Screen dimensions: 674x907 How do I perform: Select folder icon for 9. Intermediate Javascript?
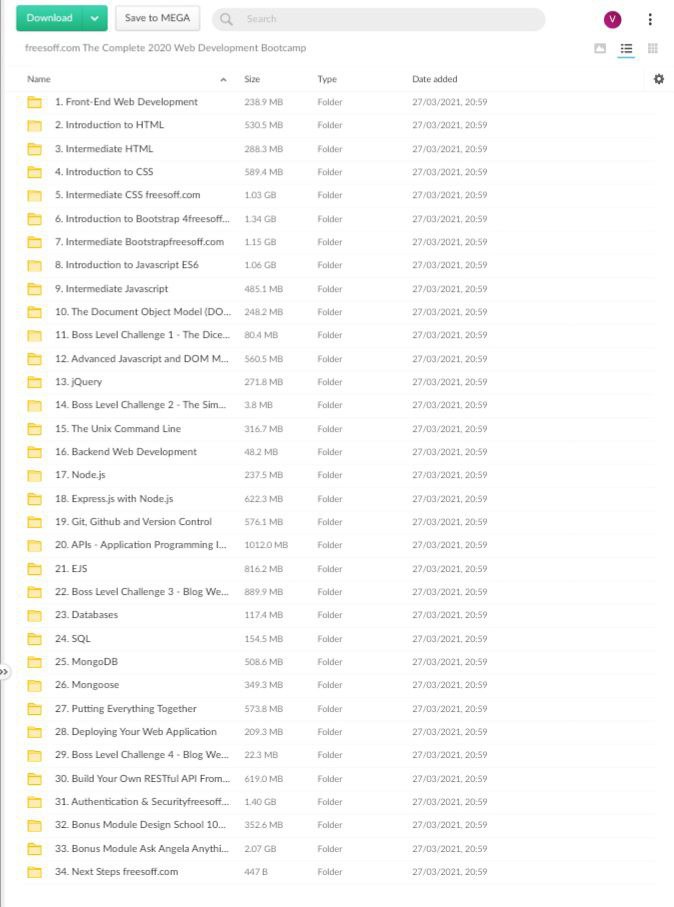click(35, 289)
